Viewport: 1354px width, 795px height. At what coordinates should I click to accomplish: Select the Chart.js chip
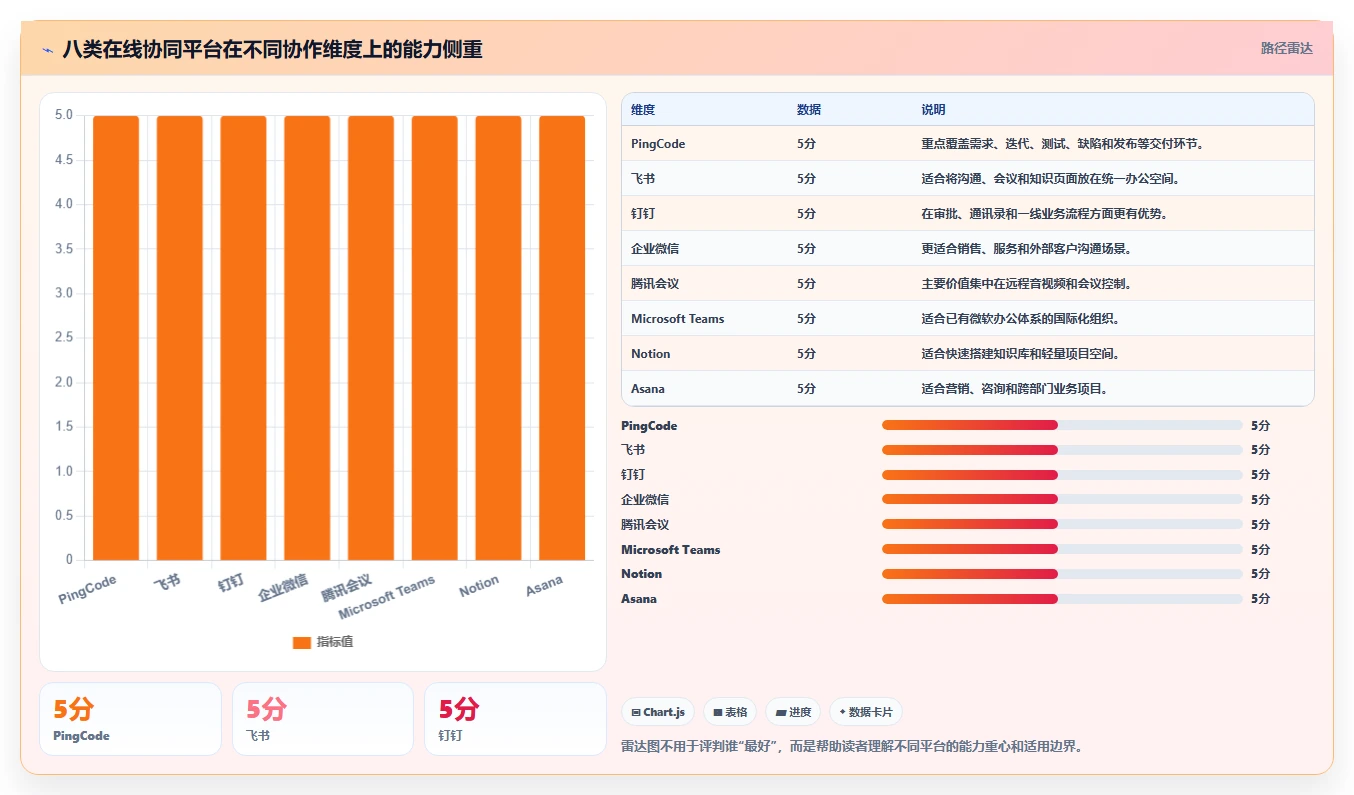[658, 712]
